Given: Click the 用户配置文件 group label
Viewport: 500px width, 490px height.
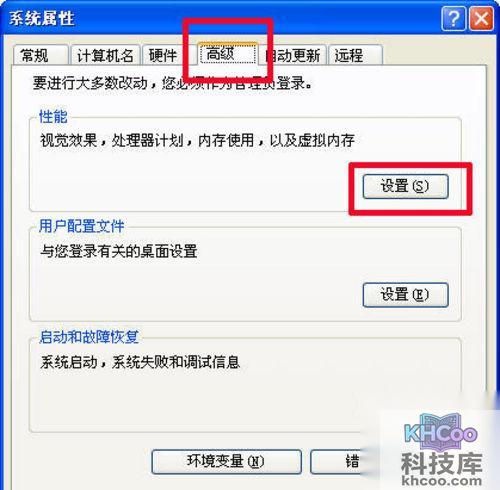Looking at the screenshot, I should pos(81,226).
